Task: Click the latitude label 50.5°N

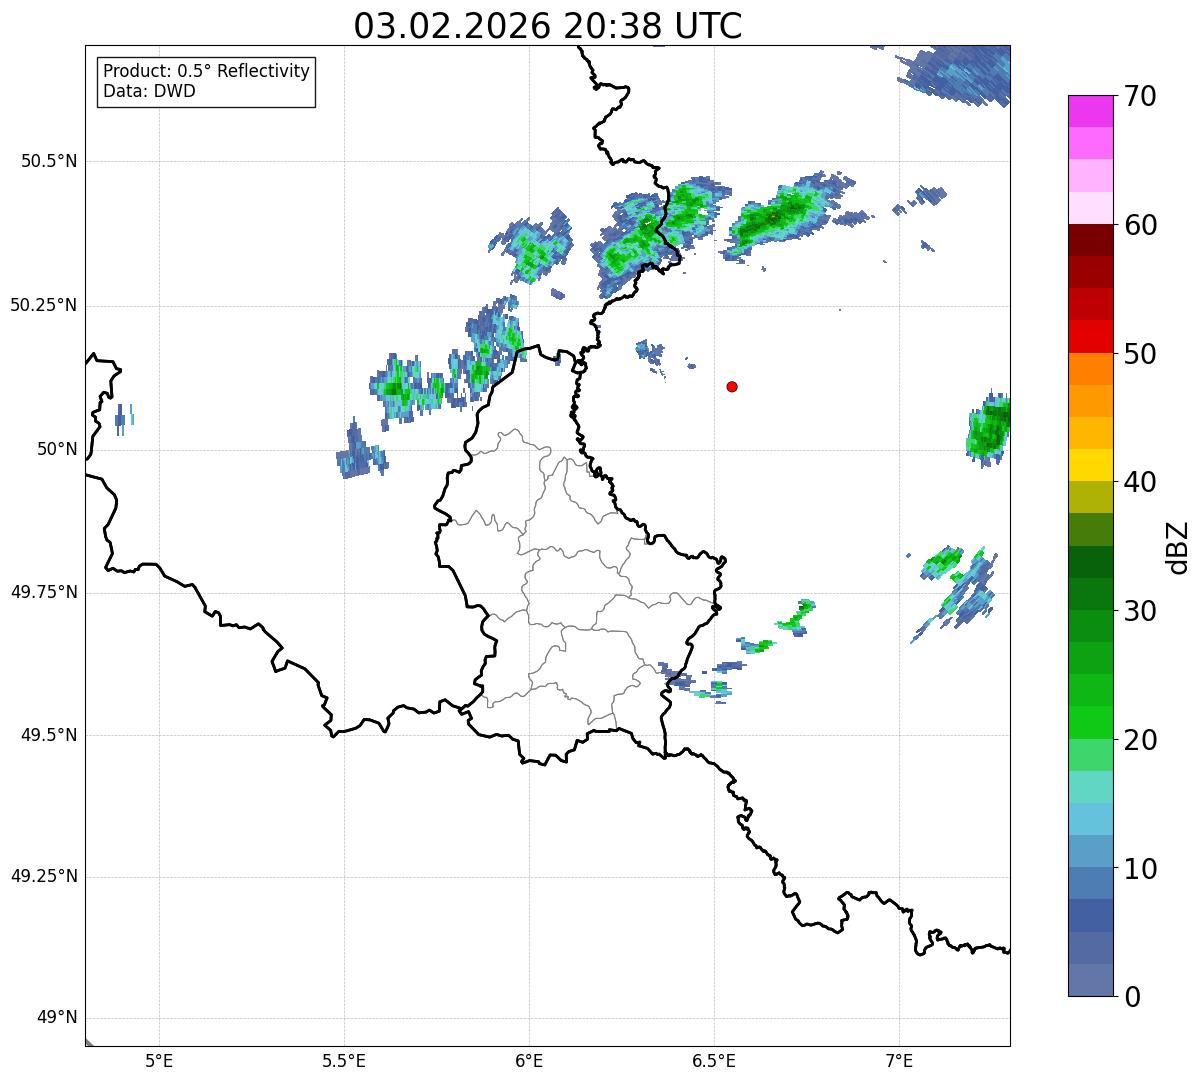Action: point(49,161)
